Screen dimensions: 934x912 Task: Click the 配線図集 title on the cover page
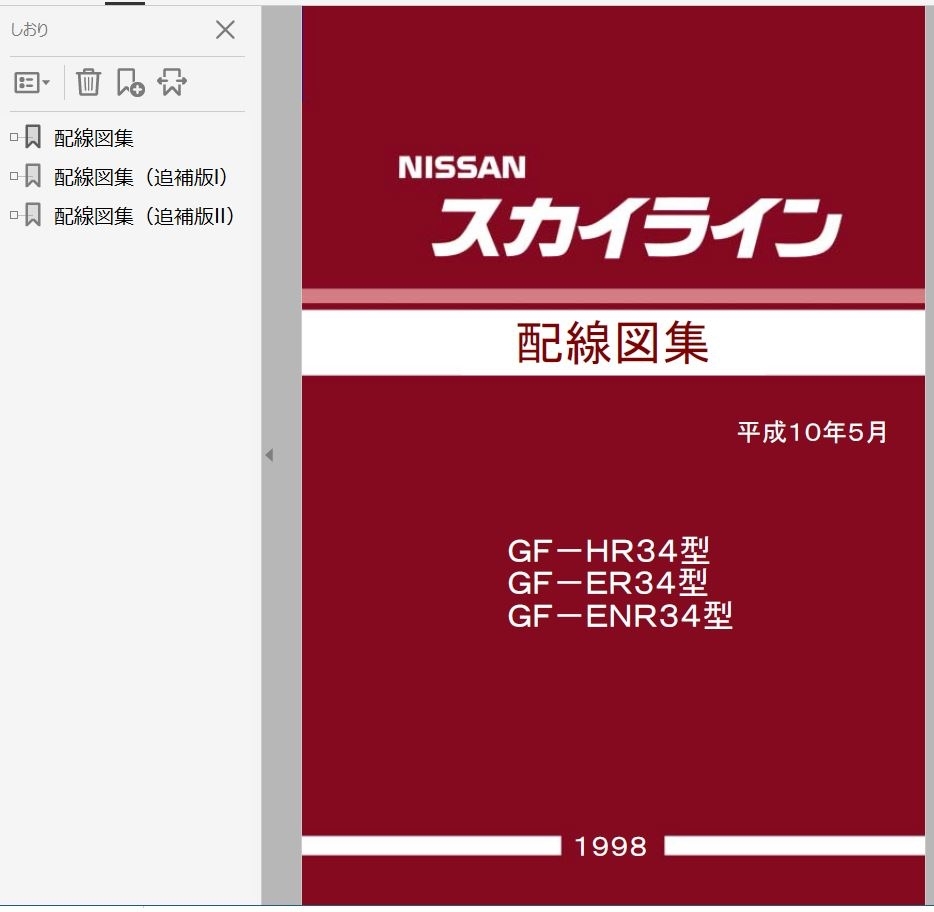click(612, 343)
